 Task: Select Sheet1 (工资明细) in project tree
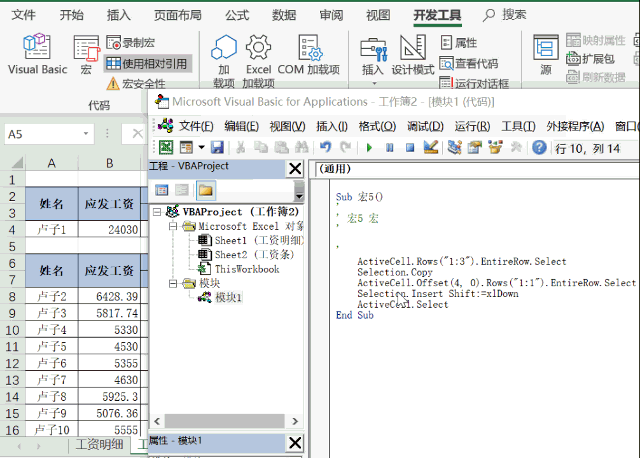coord(251,240)
